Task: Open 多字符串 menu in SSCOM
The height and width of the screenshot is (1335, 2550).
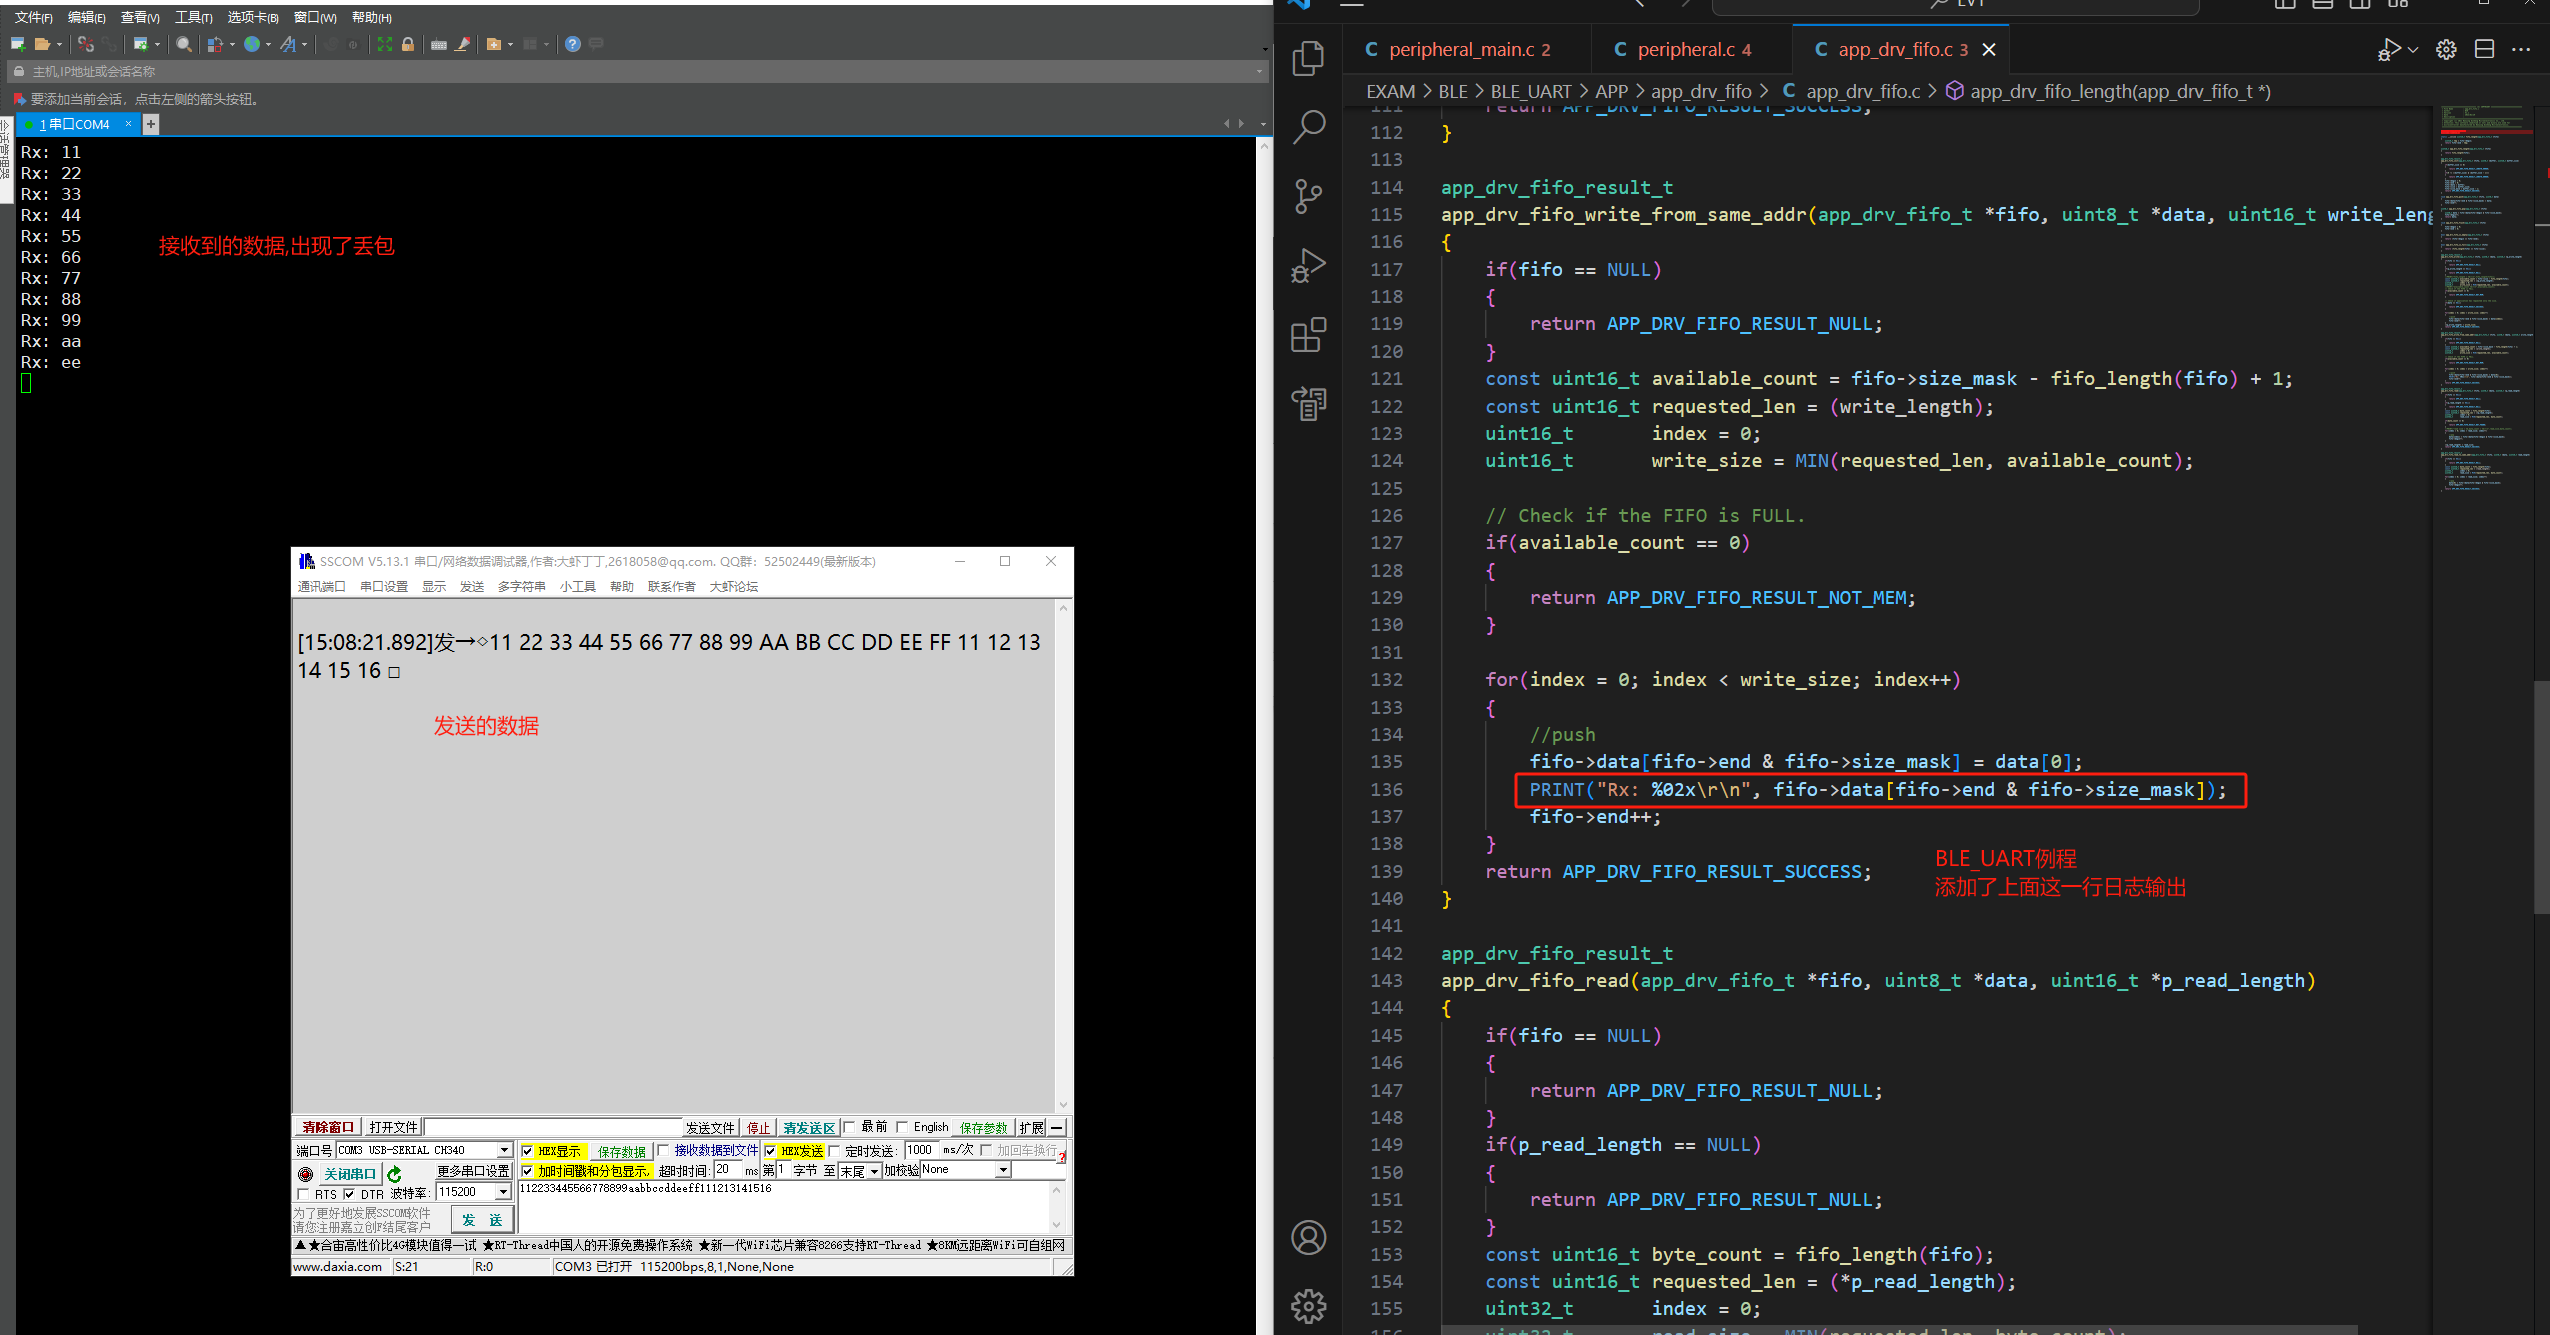Action: tap(522, 586)
